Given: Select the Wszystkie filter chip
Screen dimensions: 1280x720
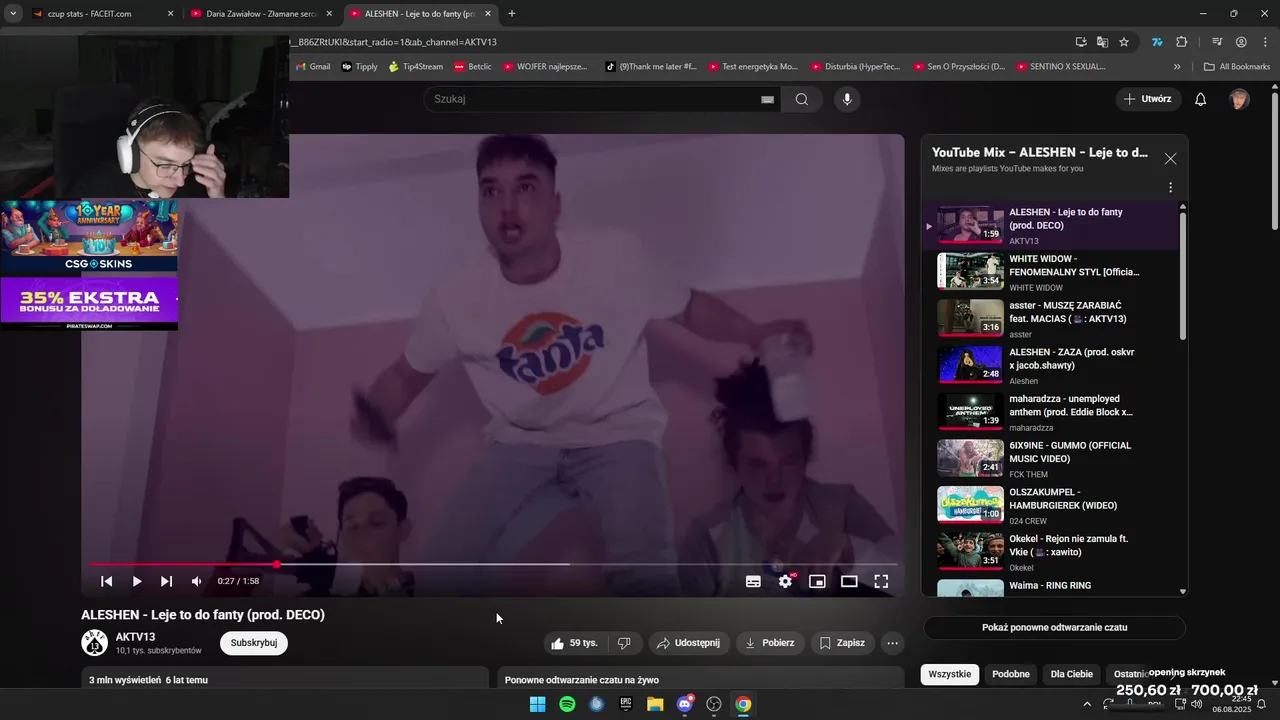Looking at the screenshot, I should tap(950, 674).
